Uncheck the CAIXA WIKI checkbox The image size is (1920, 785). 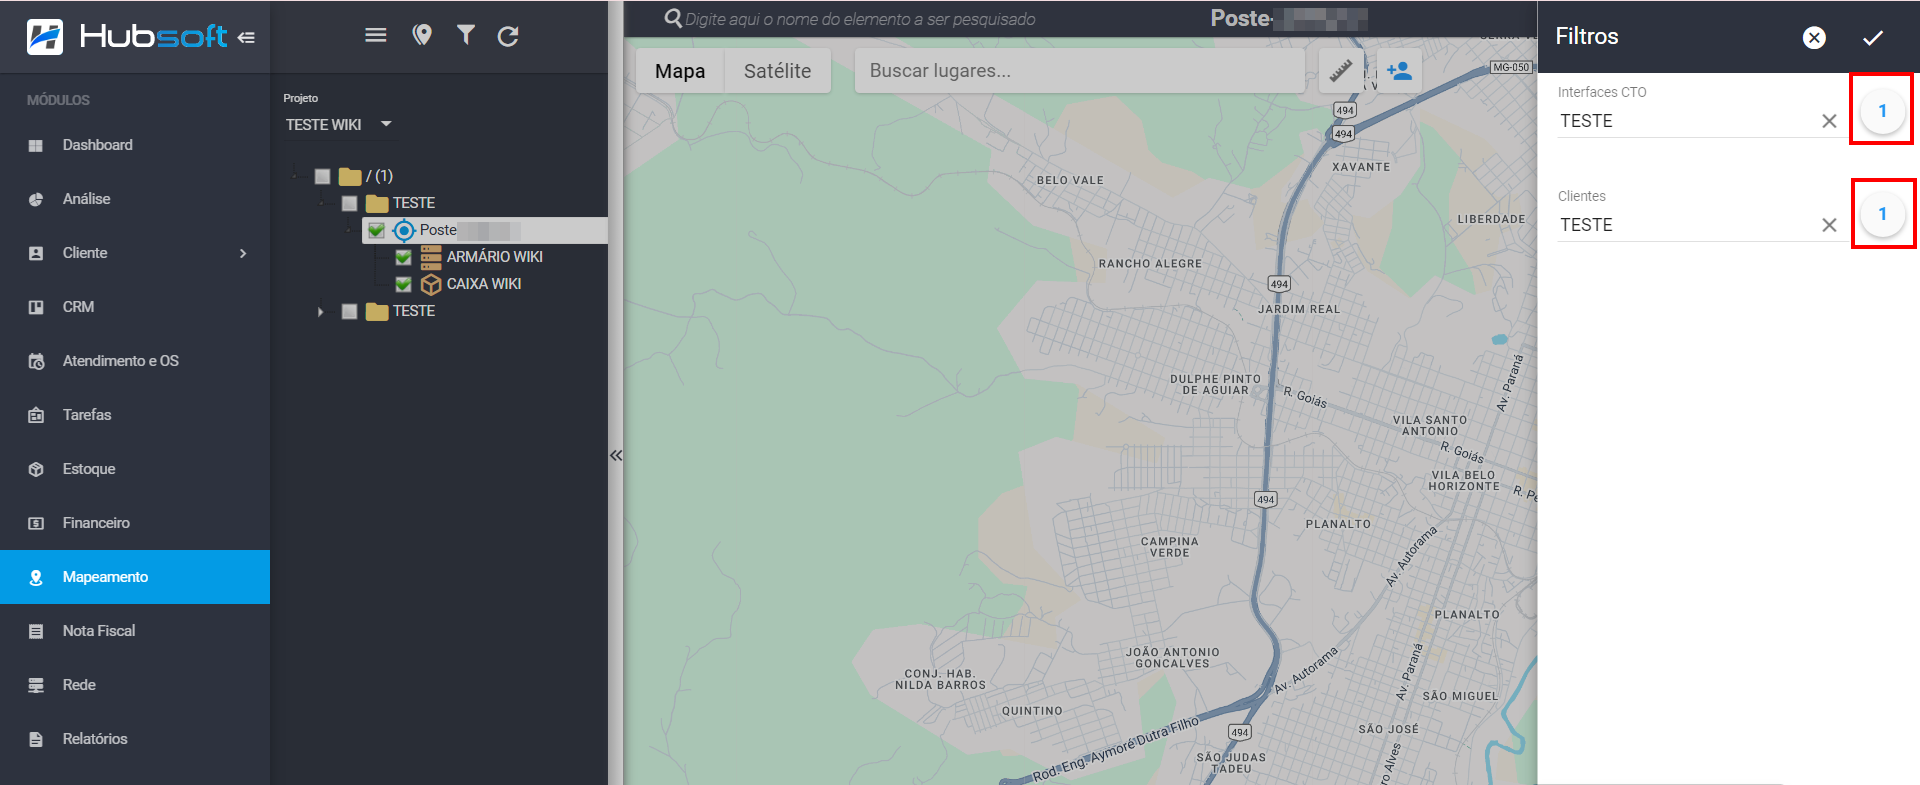point(403,284)
